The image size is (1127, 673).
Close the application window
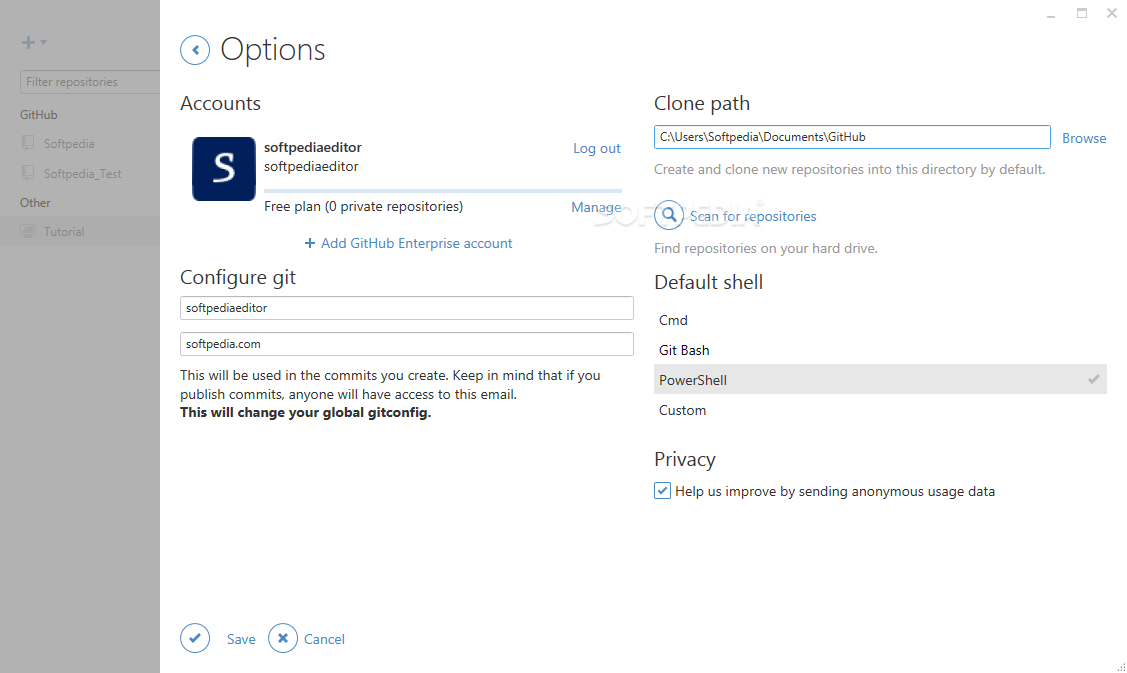point(1111,13)
